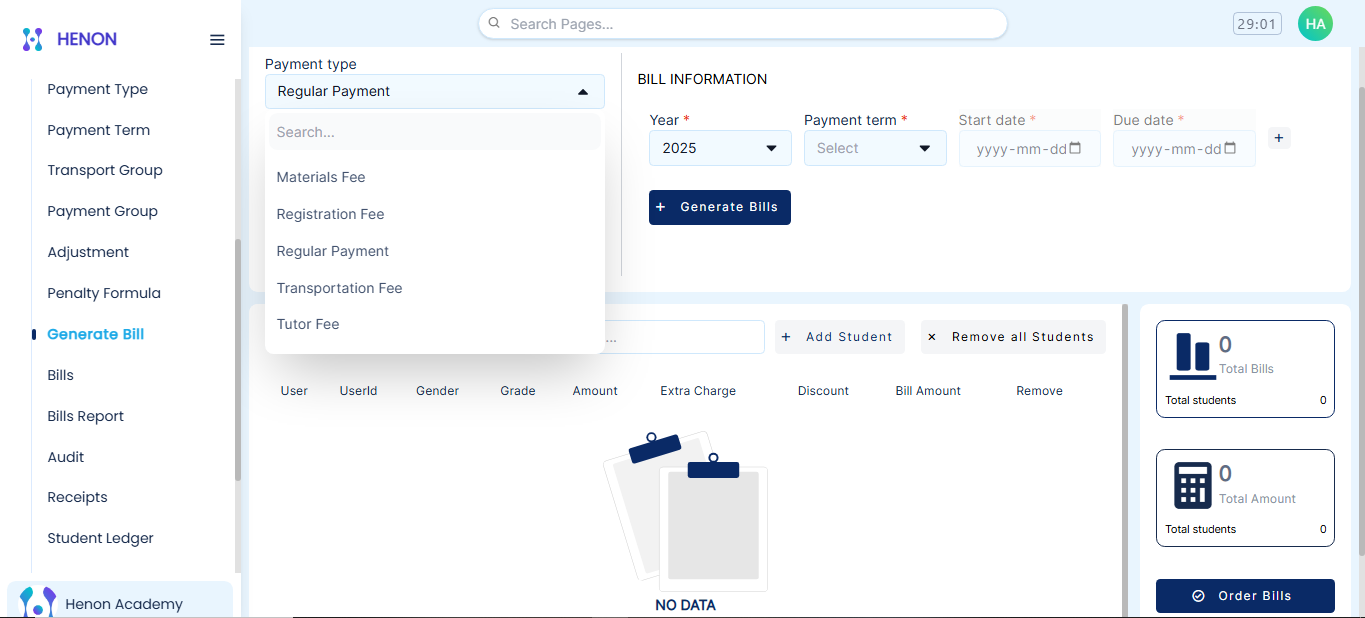Click the Henon Academy logo icon
Screen dimensions: 1365x618
pos(37,602)
